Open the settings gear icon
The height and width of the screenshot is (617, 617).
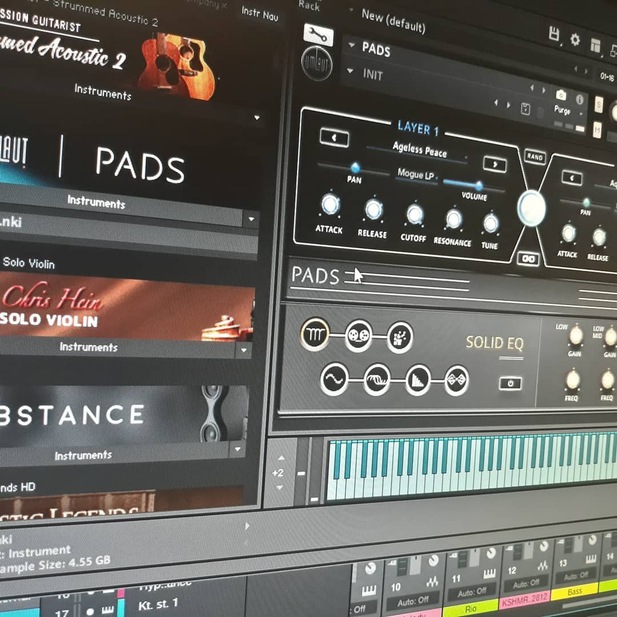pos(575,39)
